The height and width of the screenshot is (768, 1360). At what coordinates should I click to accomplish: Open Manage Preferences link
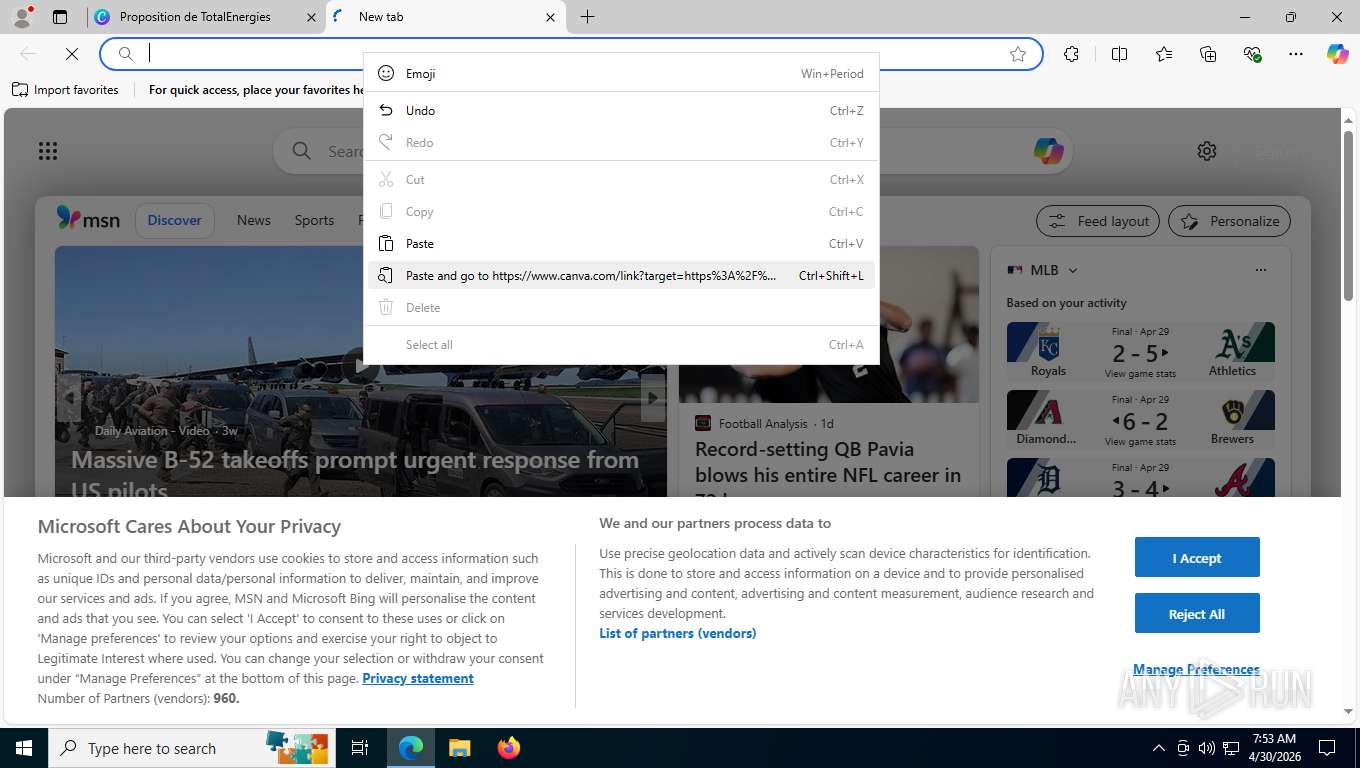point(1196,669)
